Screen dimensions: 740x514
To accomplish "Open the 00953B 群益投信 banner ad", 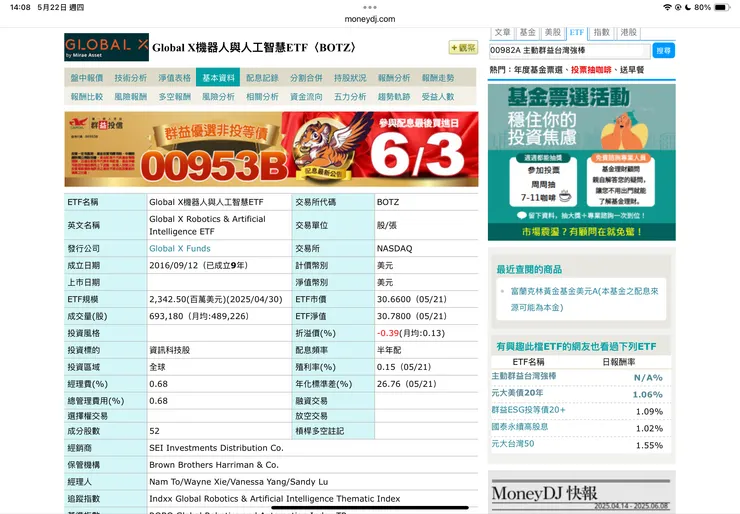I will [x=271, y=149].
